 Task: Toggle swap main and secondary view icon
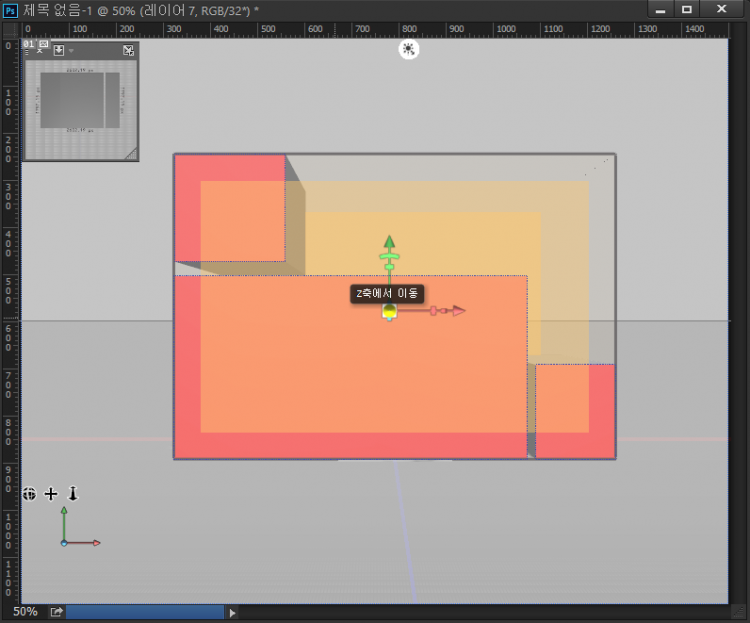click(x=128, y=50)
